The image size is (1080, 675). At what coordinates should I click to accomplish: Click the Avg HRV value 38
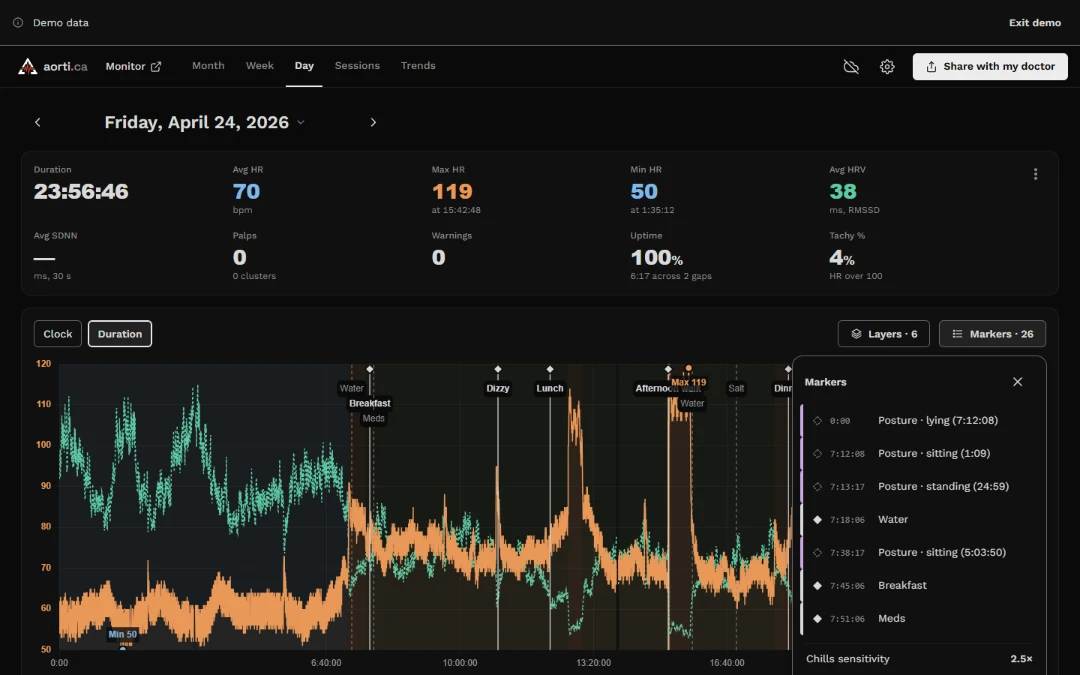843,191
